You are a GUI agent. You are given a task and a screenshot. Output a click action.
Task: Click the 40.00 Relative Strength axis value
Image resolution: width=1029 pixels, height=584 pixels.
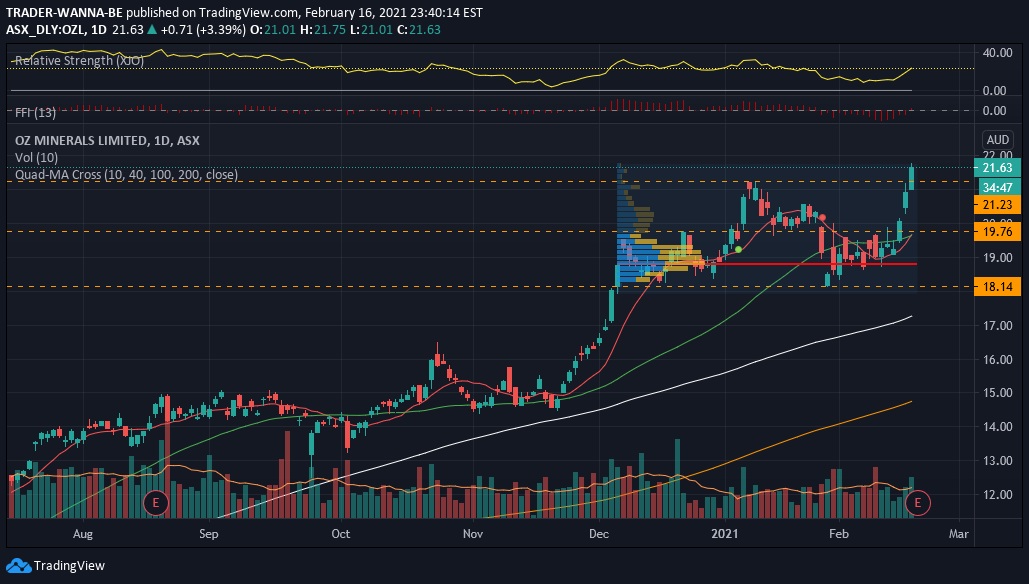coord(998,52)
